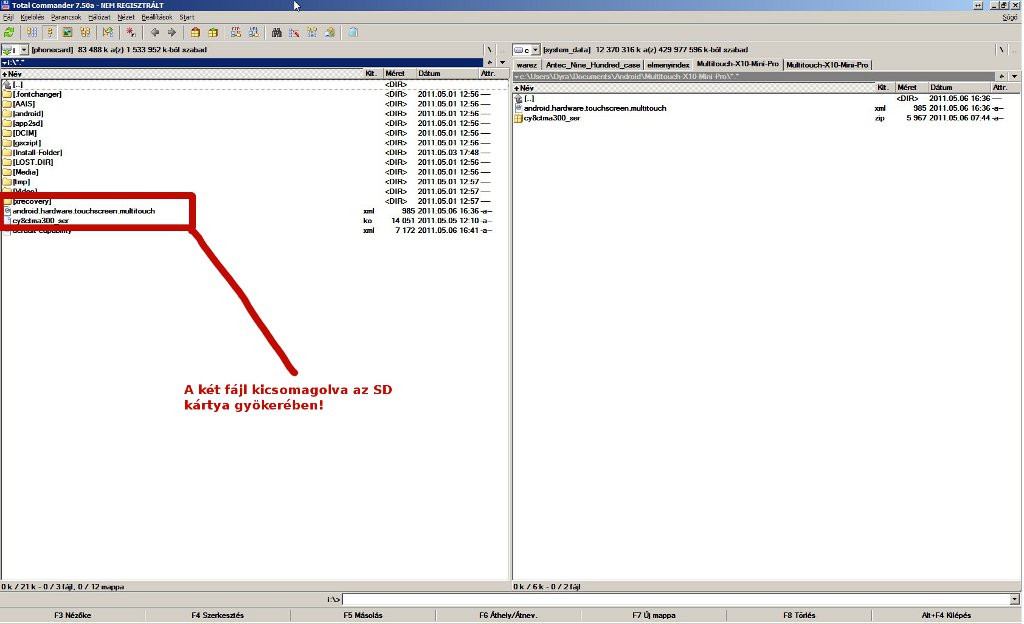Switch to the elmenyindex tab

point(669,65)
